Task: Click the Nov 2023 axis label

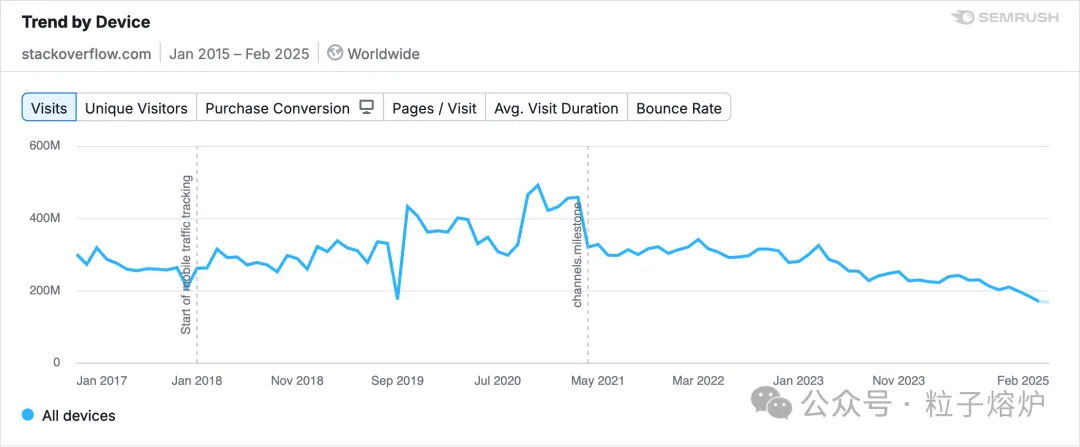Action: (x=897, y=380)
